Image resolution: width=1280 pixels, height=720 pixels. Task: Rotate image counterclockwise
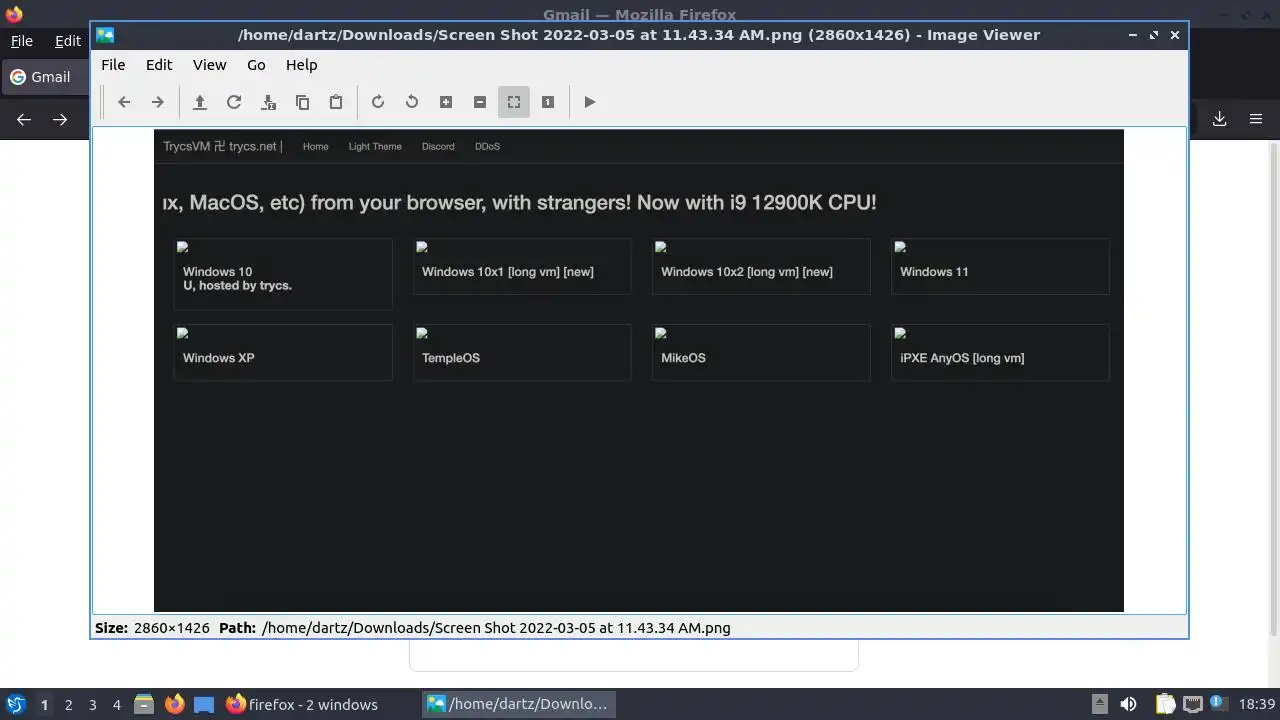tap(412, 102)
